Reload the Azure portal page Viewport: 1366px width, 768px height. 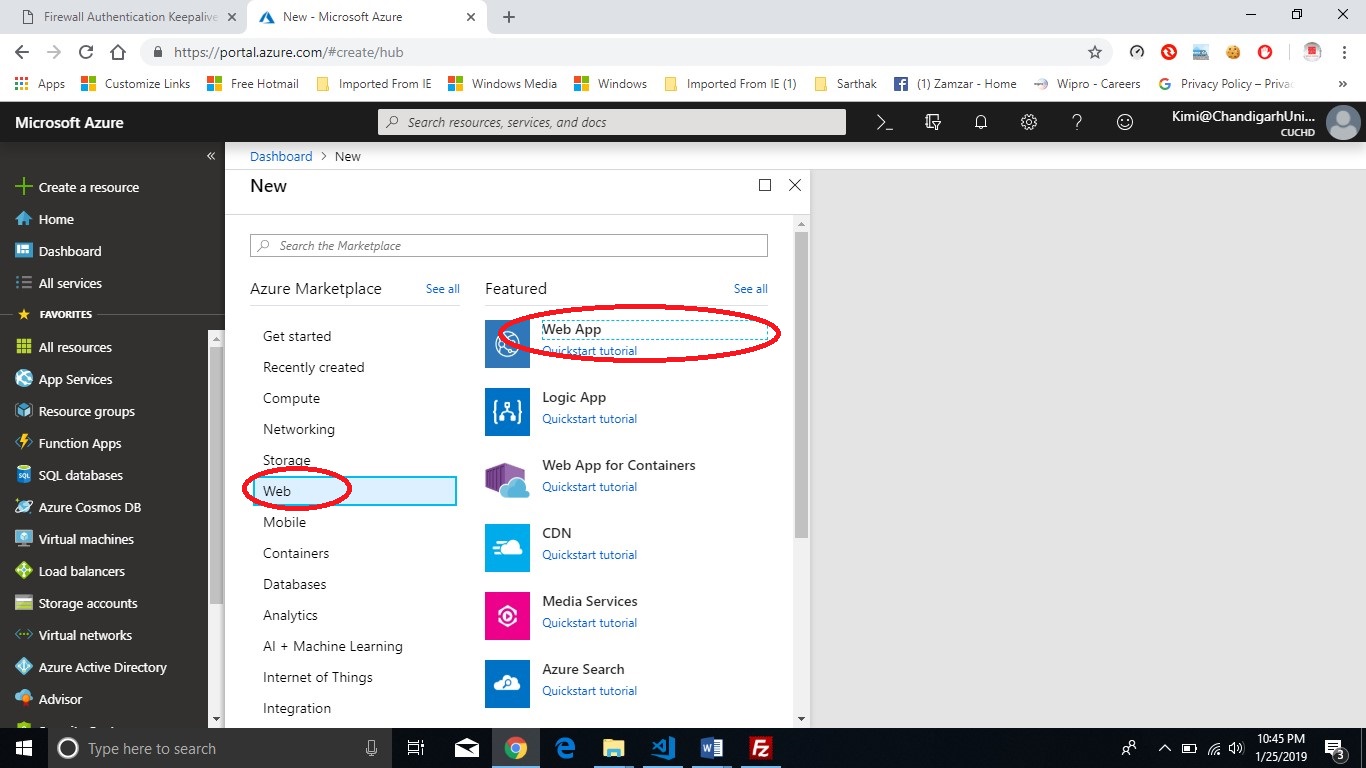(x=86, y=52)
